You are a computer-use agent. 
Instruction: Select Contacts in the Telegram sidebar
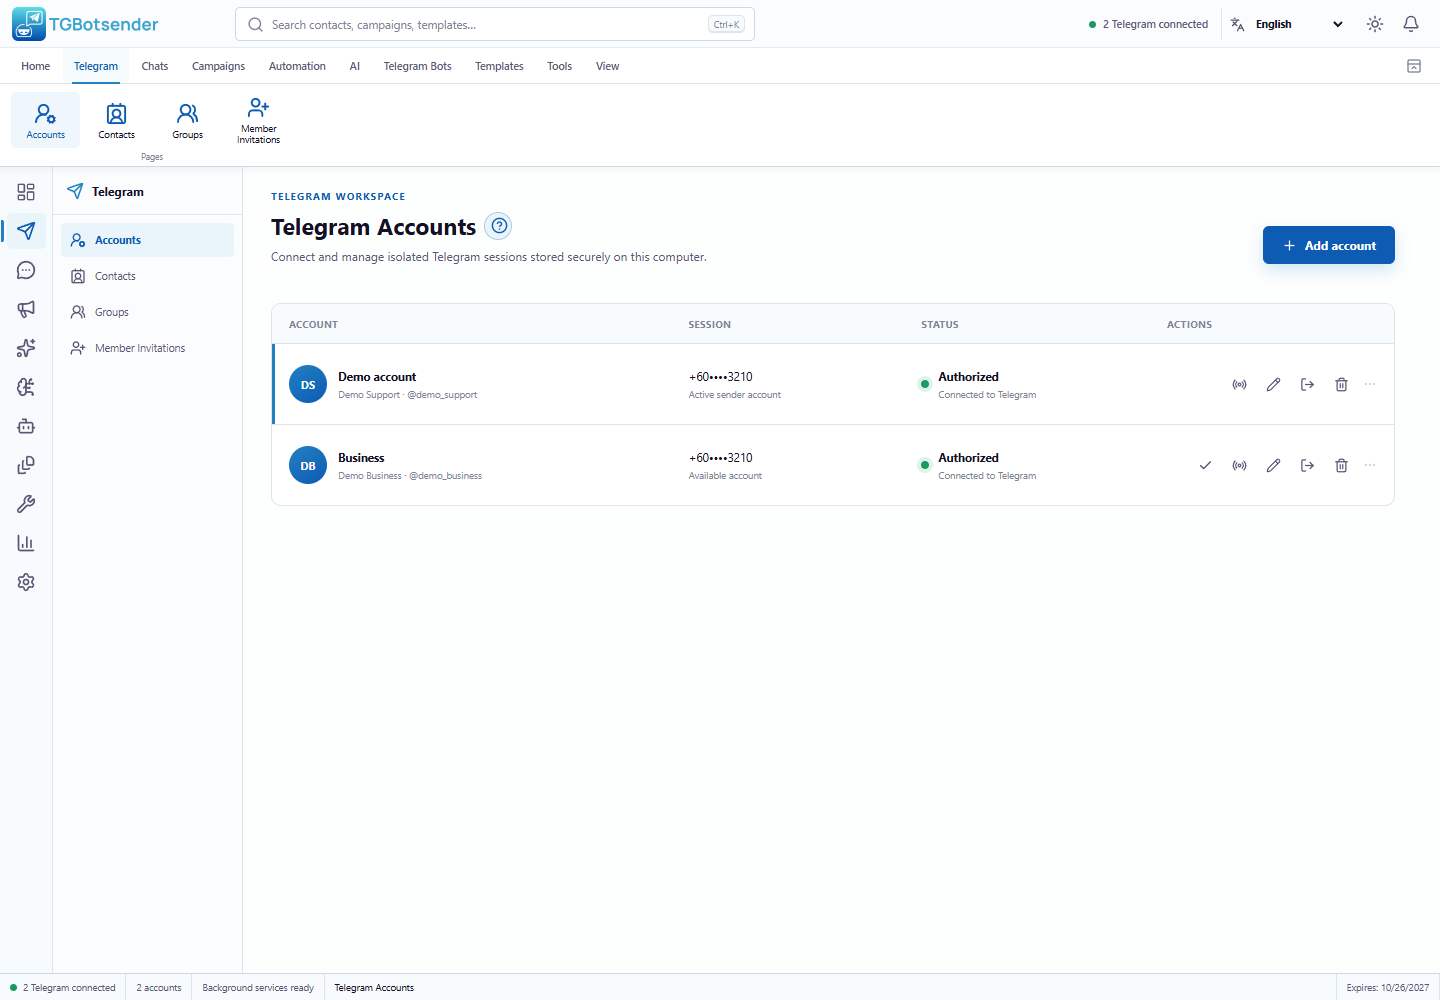147,276
